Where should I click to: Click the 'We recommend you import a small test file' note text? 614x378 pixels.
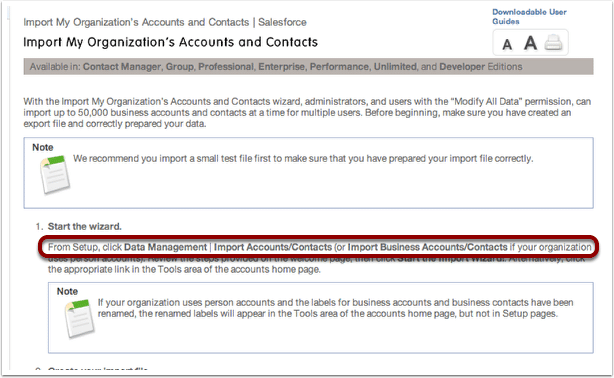tap(303, 159)
